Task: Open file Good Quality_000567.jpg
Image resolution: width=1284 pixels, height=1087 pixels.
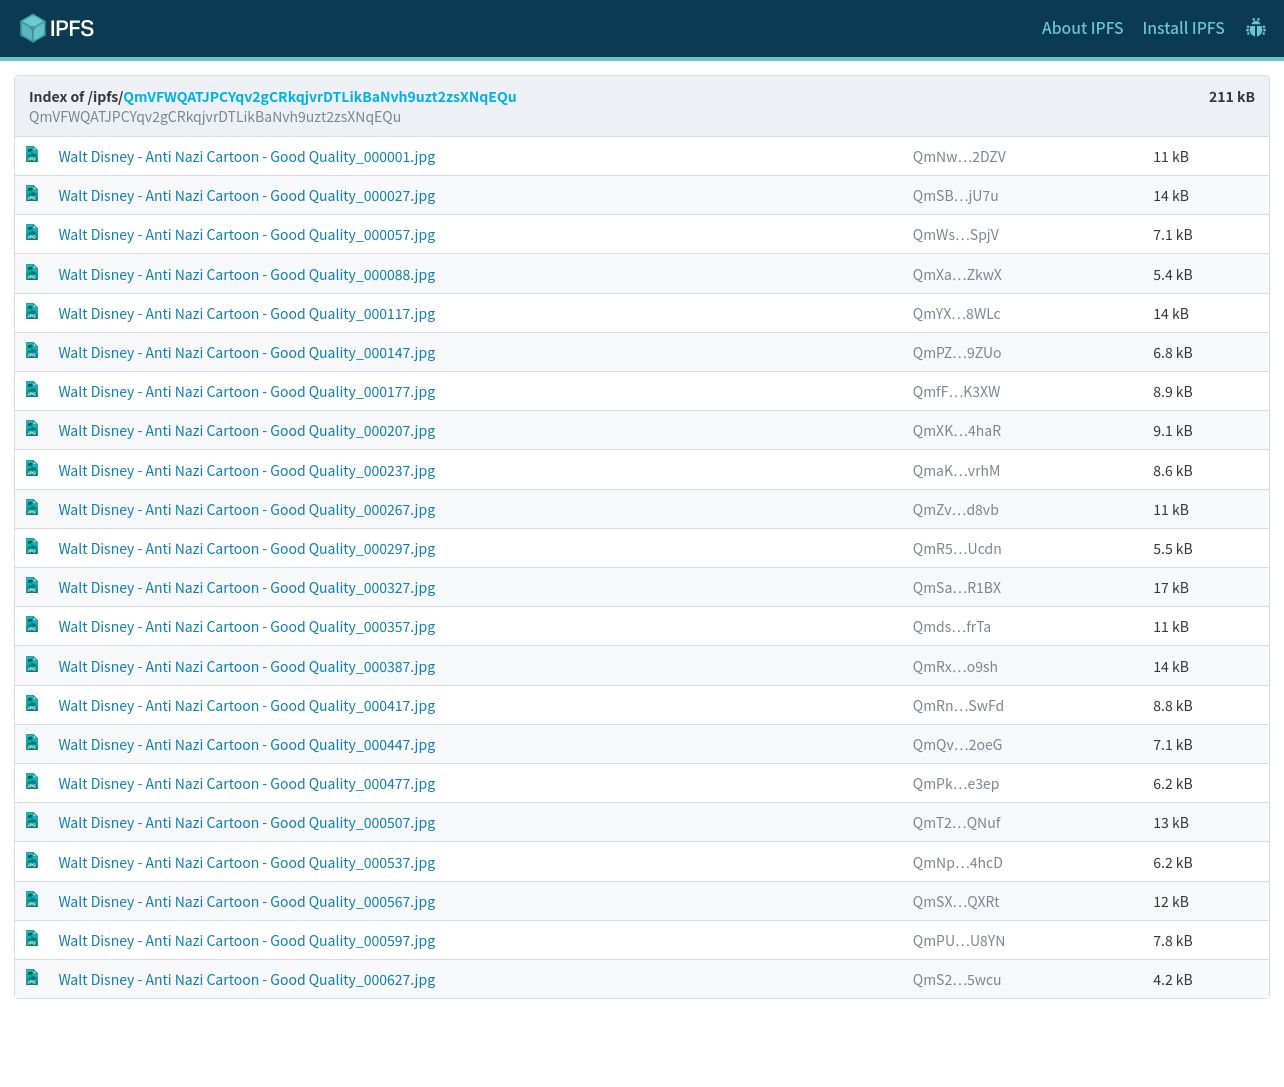Action: click(x=247, y=902)
